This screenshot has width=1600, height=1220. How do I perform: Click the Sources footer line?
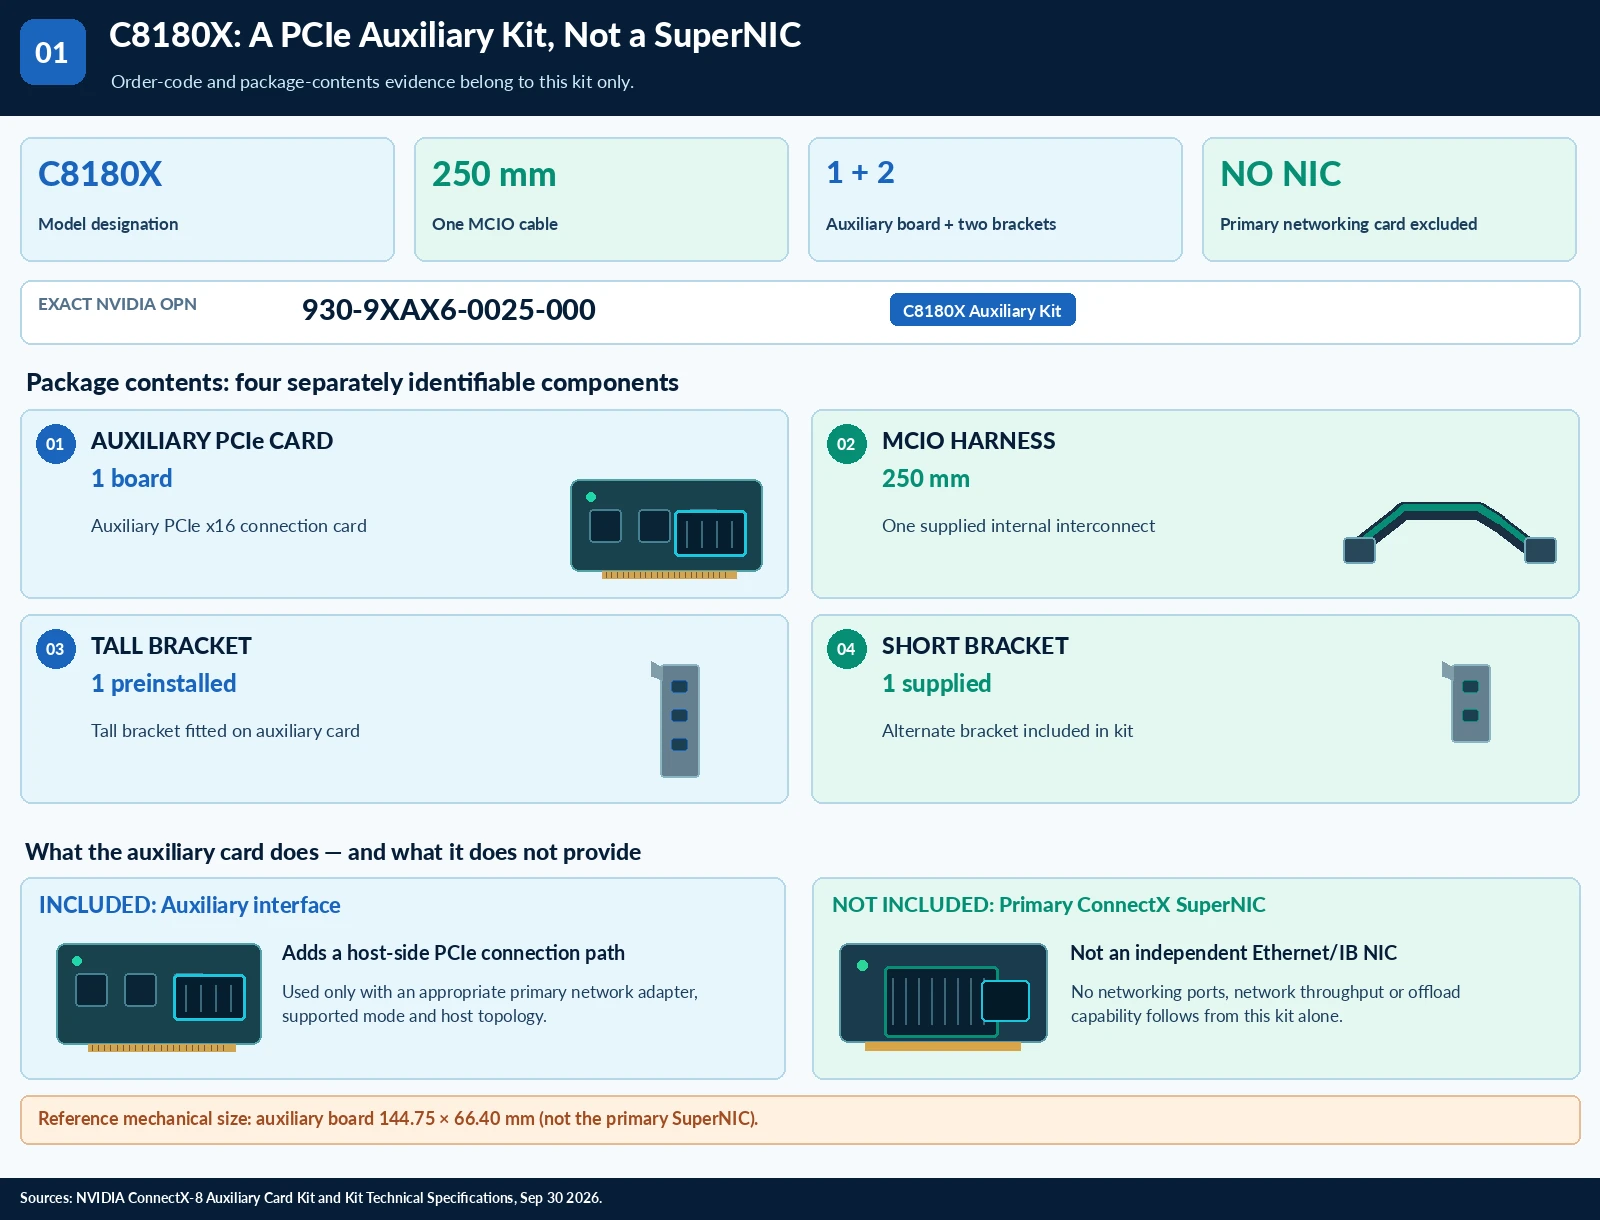[x=311, y=1198]
